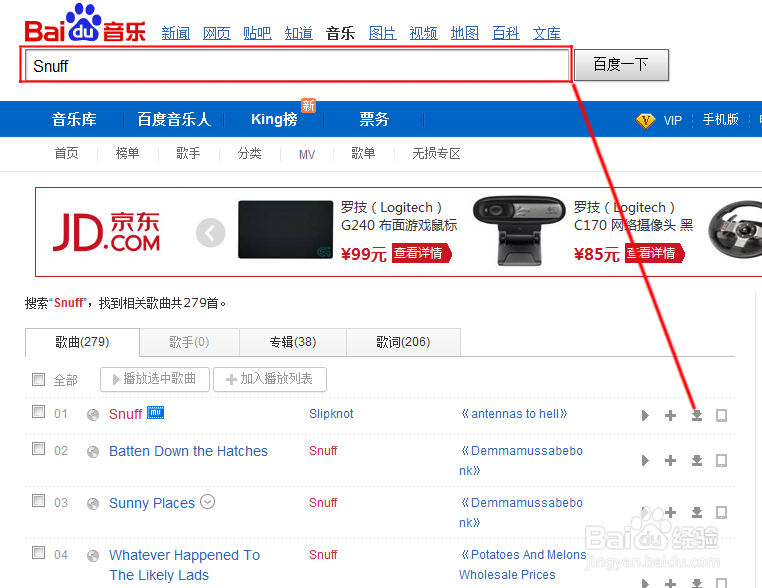Add Sunny Places to playlist
Viewport: 762px width, 588px height.
pos(670,512)
